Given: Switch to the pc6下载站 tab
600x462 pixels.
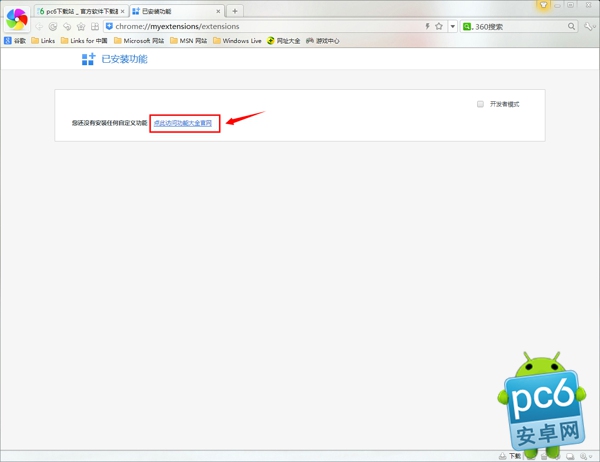Looking at the screenshot, I should click(x=78, y=11).
